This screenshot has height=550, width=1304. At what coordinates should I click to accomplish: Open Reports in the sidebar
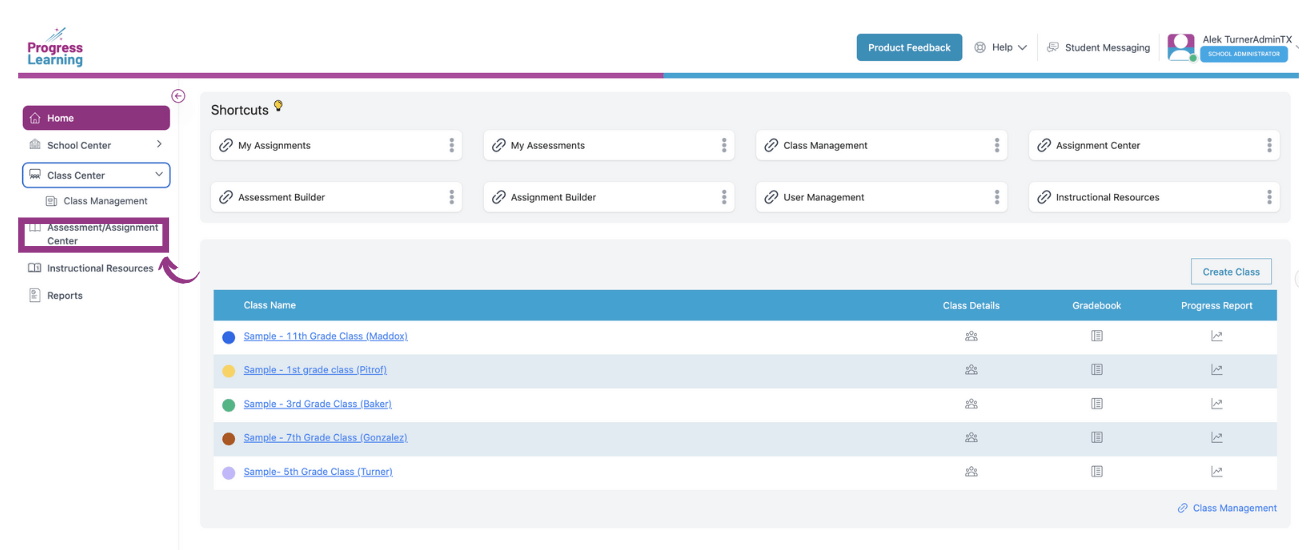click(56, 295)
